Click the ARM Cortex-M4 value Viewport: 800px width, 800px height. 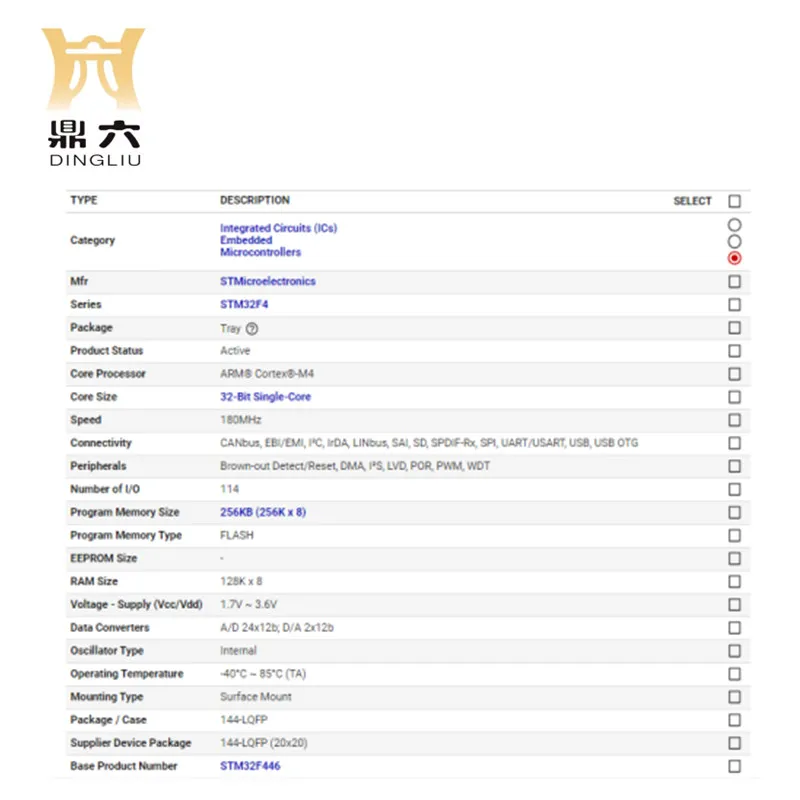[x=267, y=373]
